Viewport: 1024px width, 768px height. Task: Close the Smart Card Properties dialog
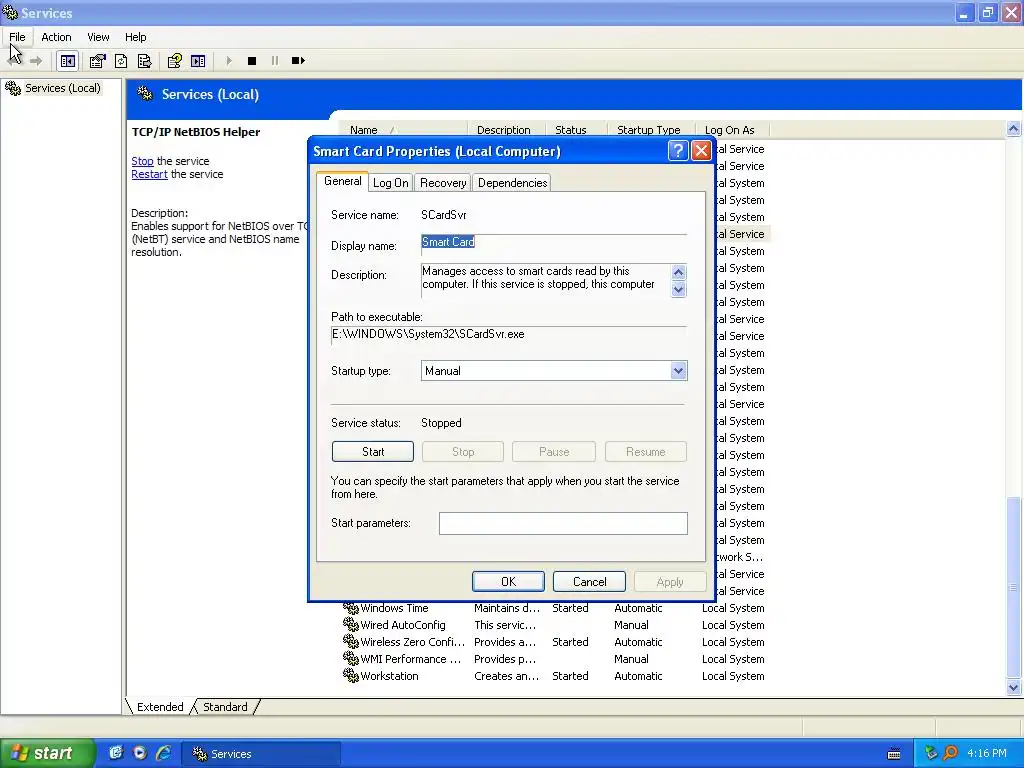click(701, 151)
